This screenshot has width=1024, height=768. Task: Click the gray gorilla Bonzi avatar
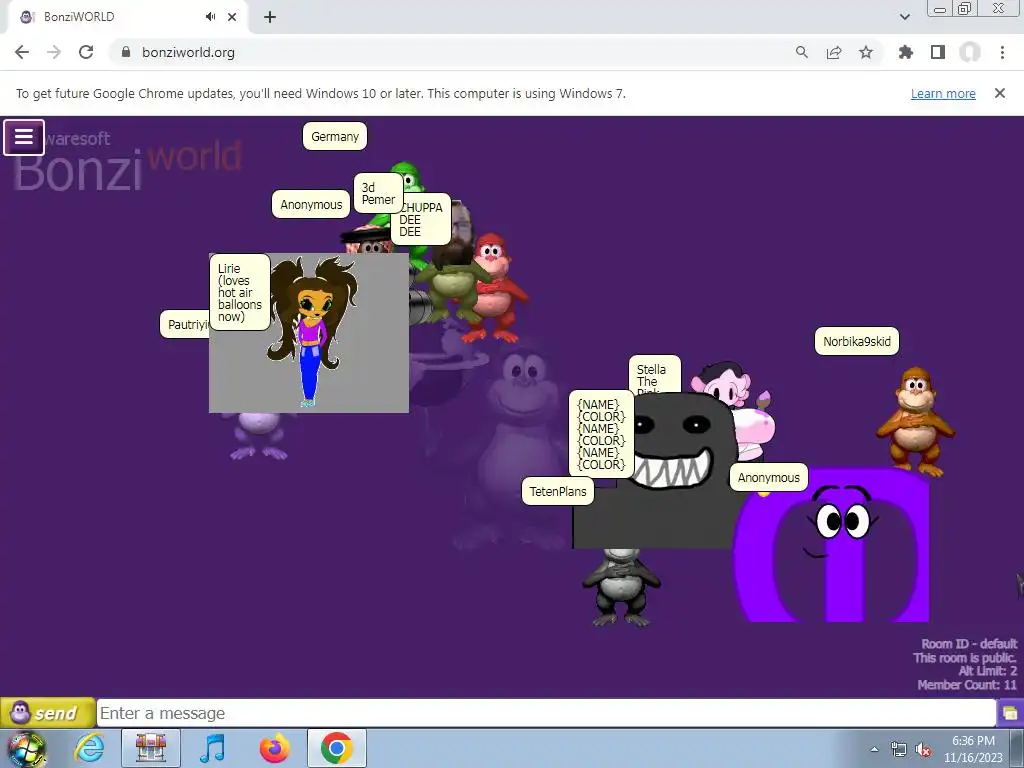pos(621,588)
